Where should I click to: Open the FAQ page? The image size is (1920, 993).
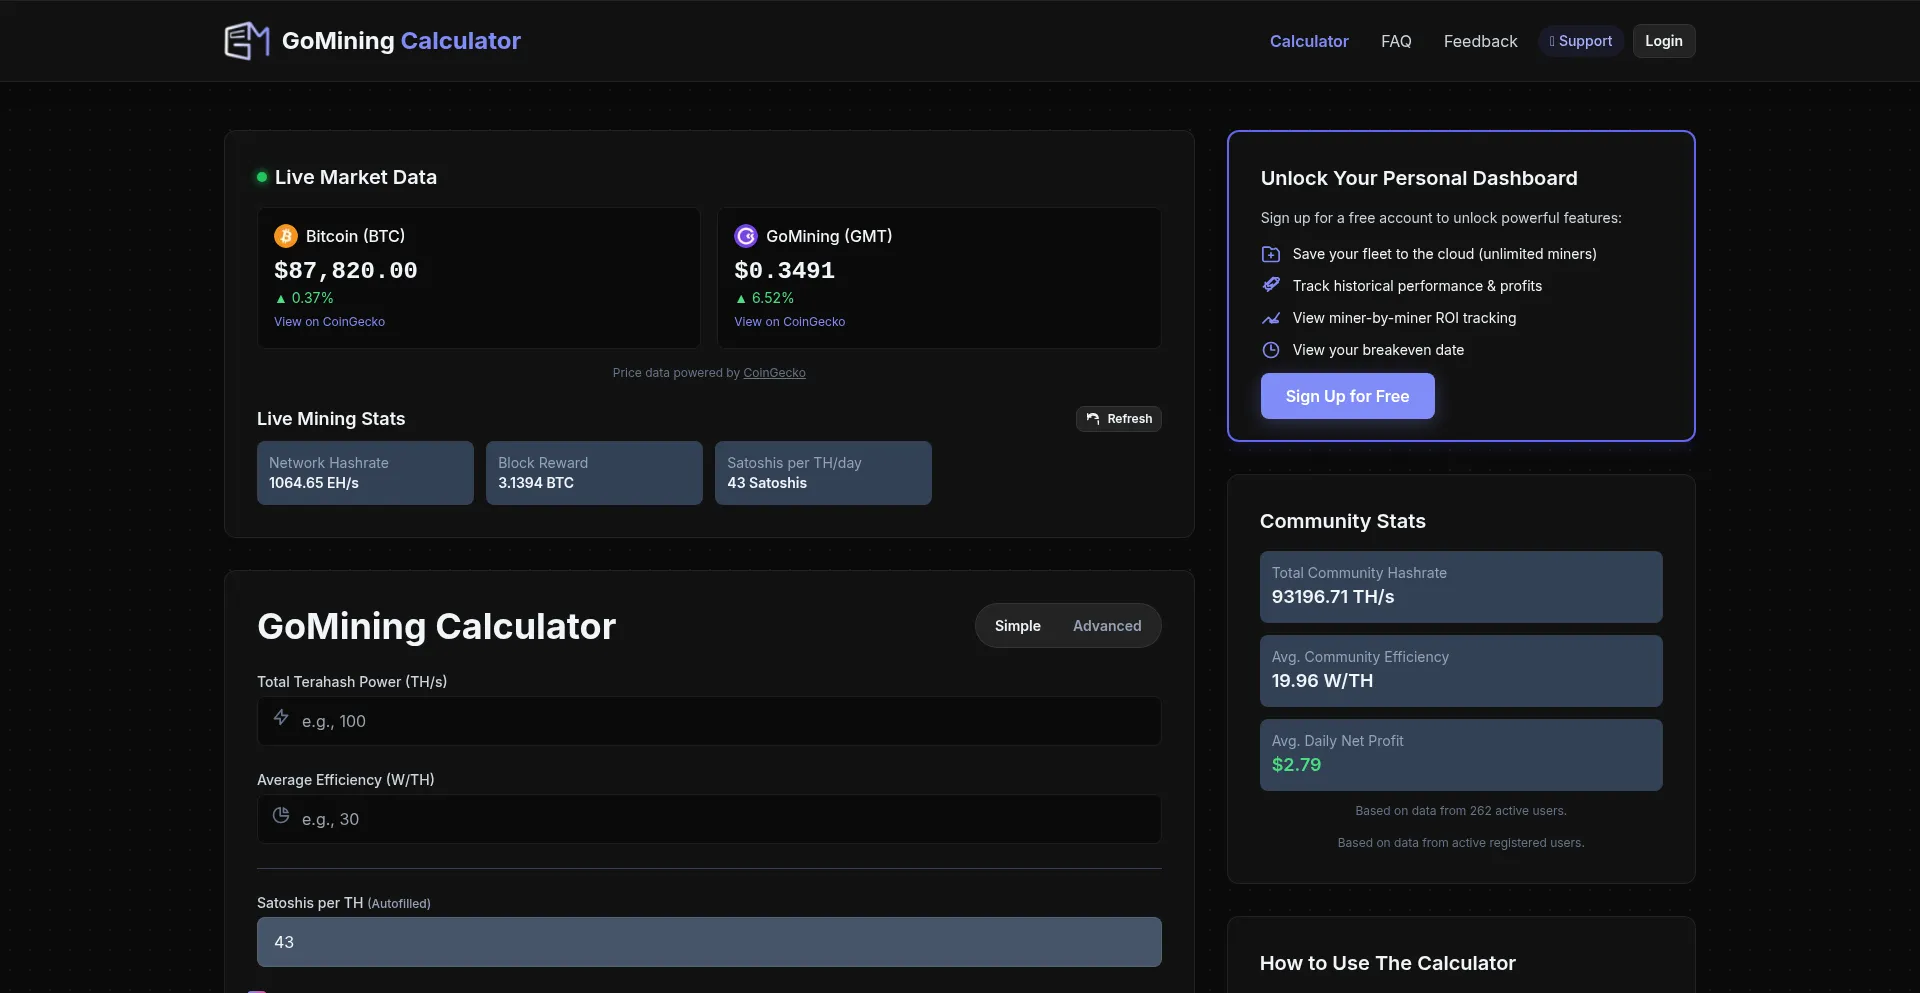click(x=1396, y=41)
